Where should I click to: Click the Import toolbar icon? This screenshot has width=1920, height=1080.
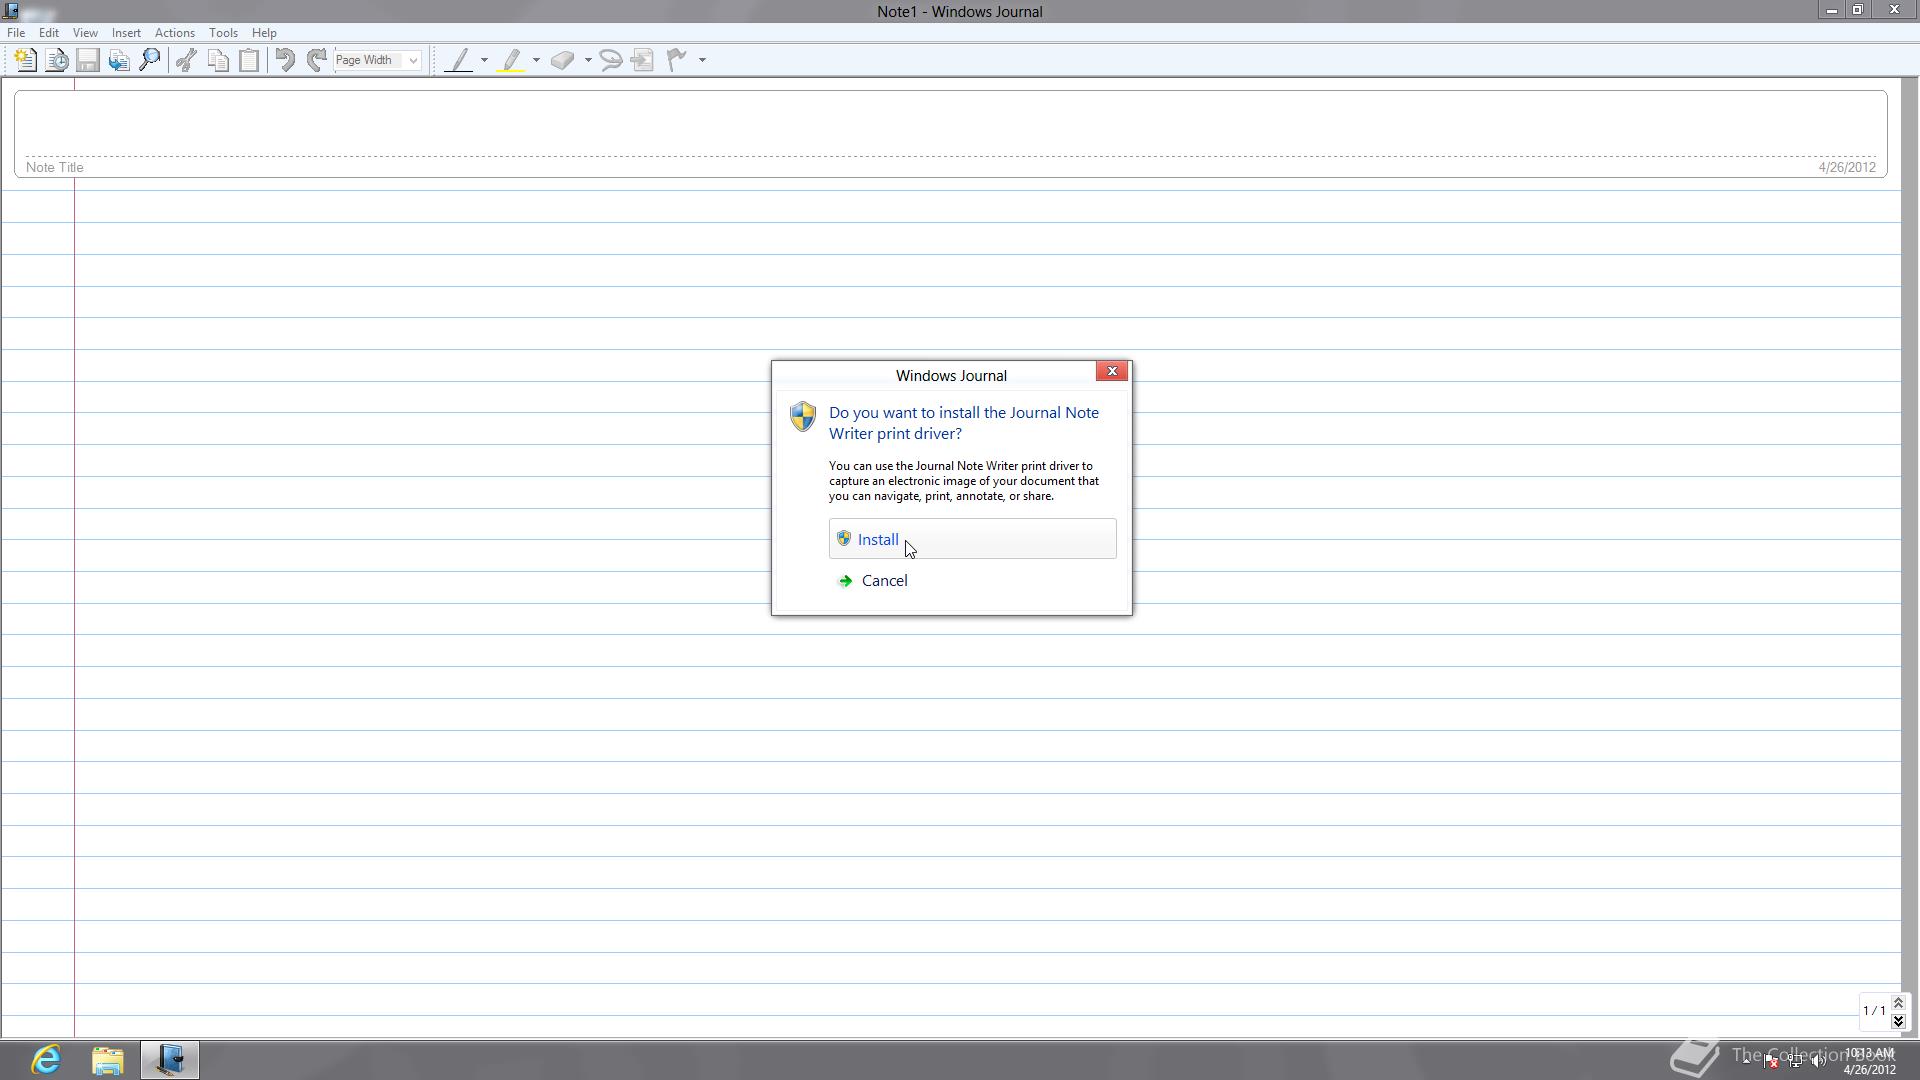[x=119, y=60]
